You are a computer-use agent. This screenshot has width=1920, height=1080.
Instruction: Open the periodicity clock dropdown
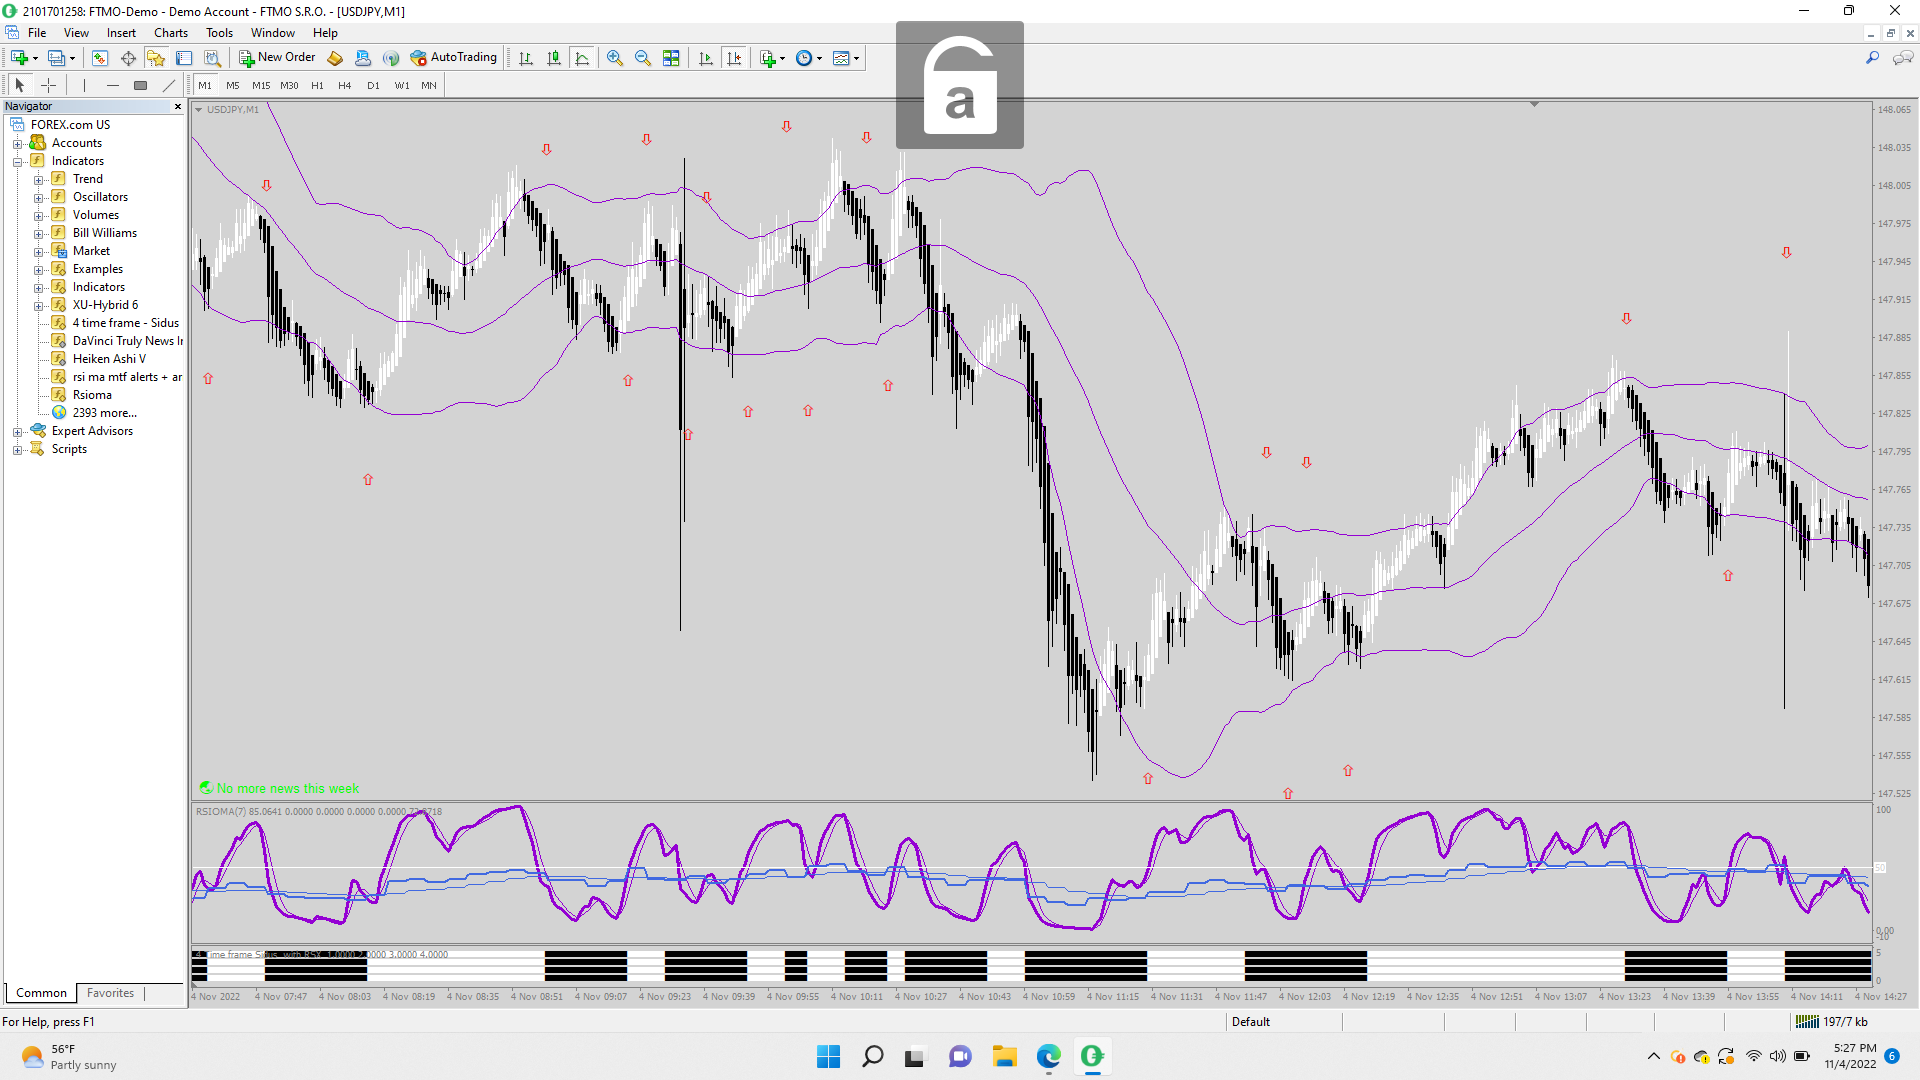pyautogui.click(x=819, y=58)
